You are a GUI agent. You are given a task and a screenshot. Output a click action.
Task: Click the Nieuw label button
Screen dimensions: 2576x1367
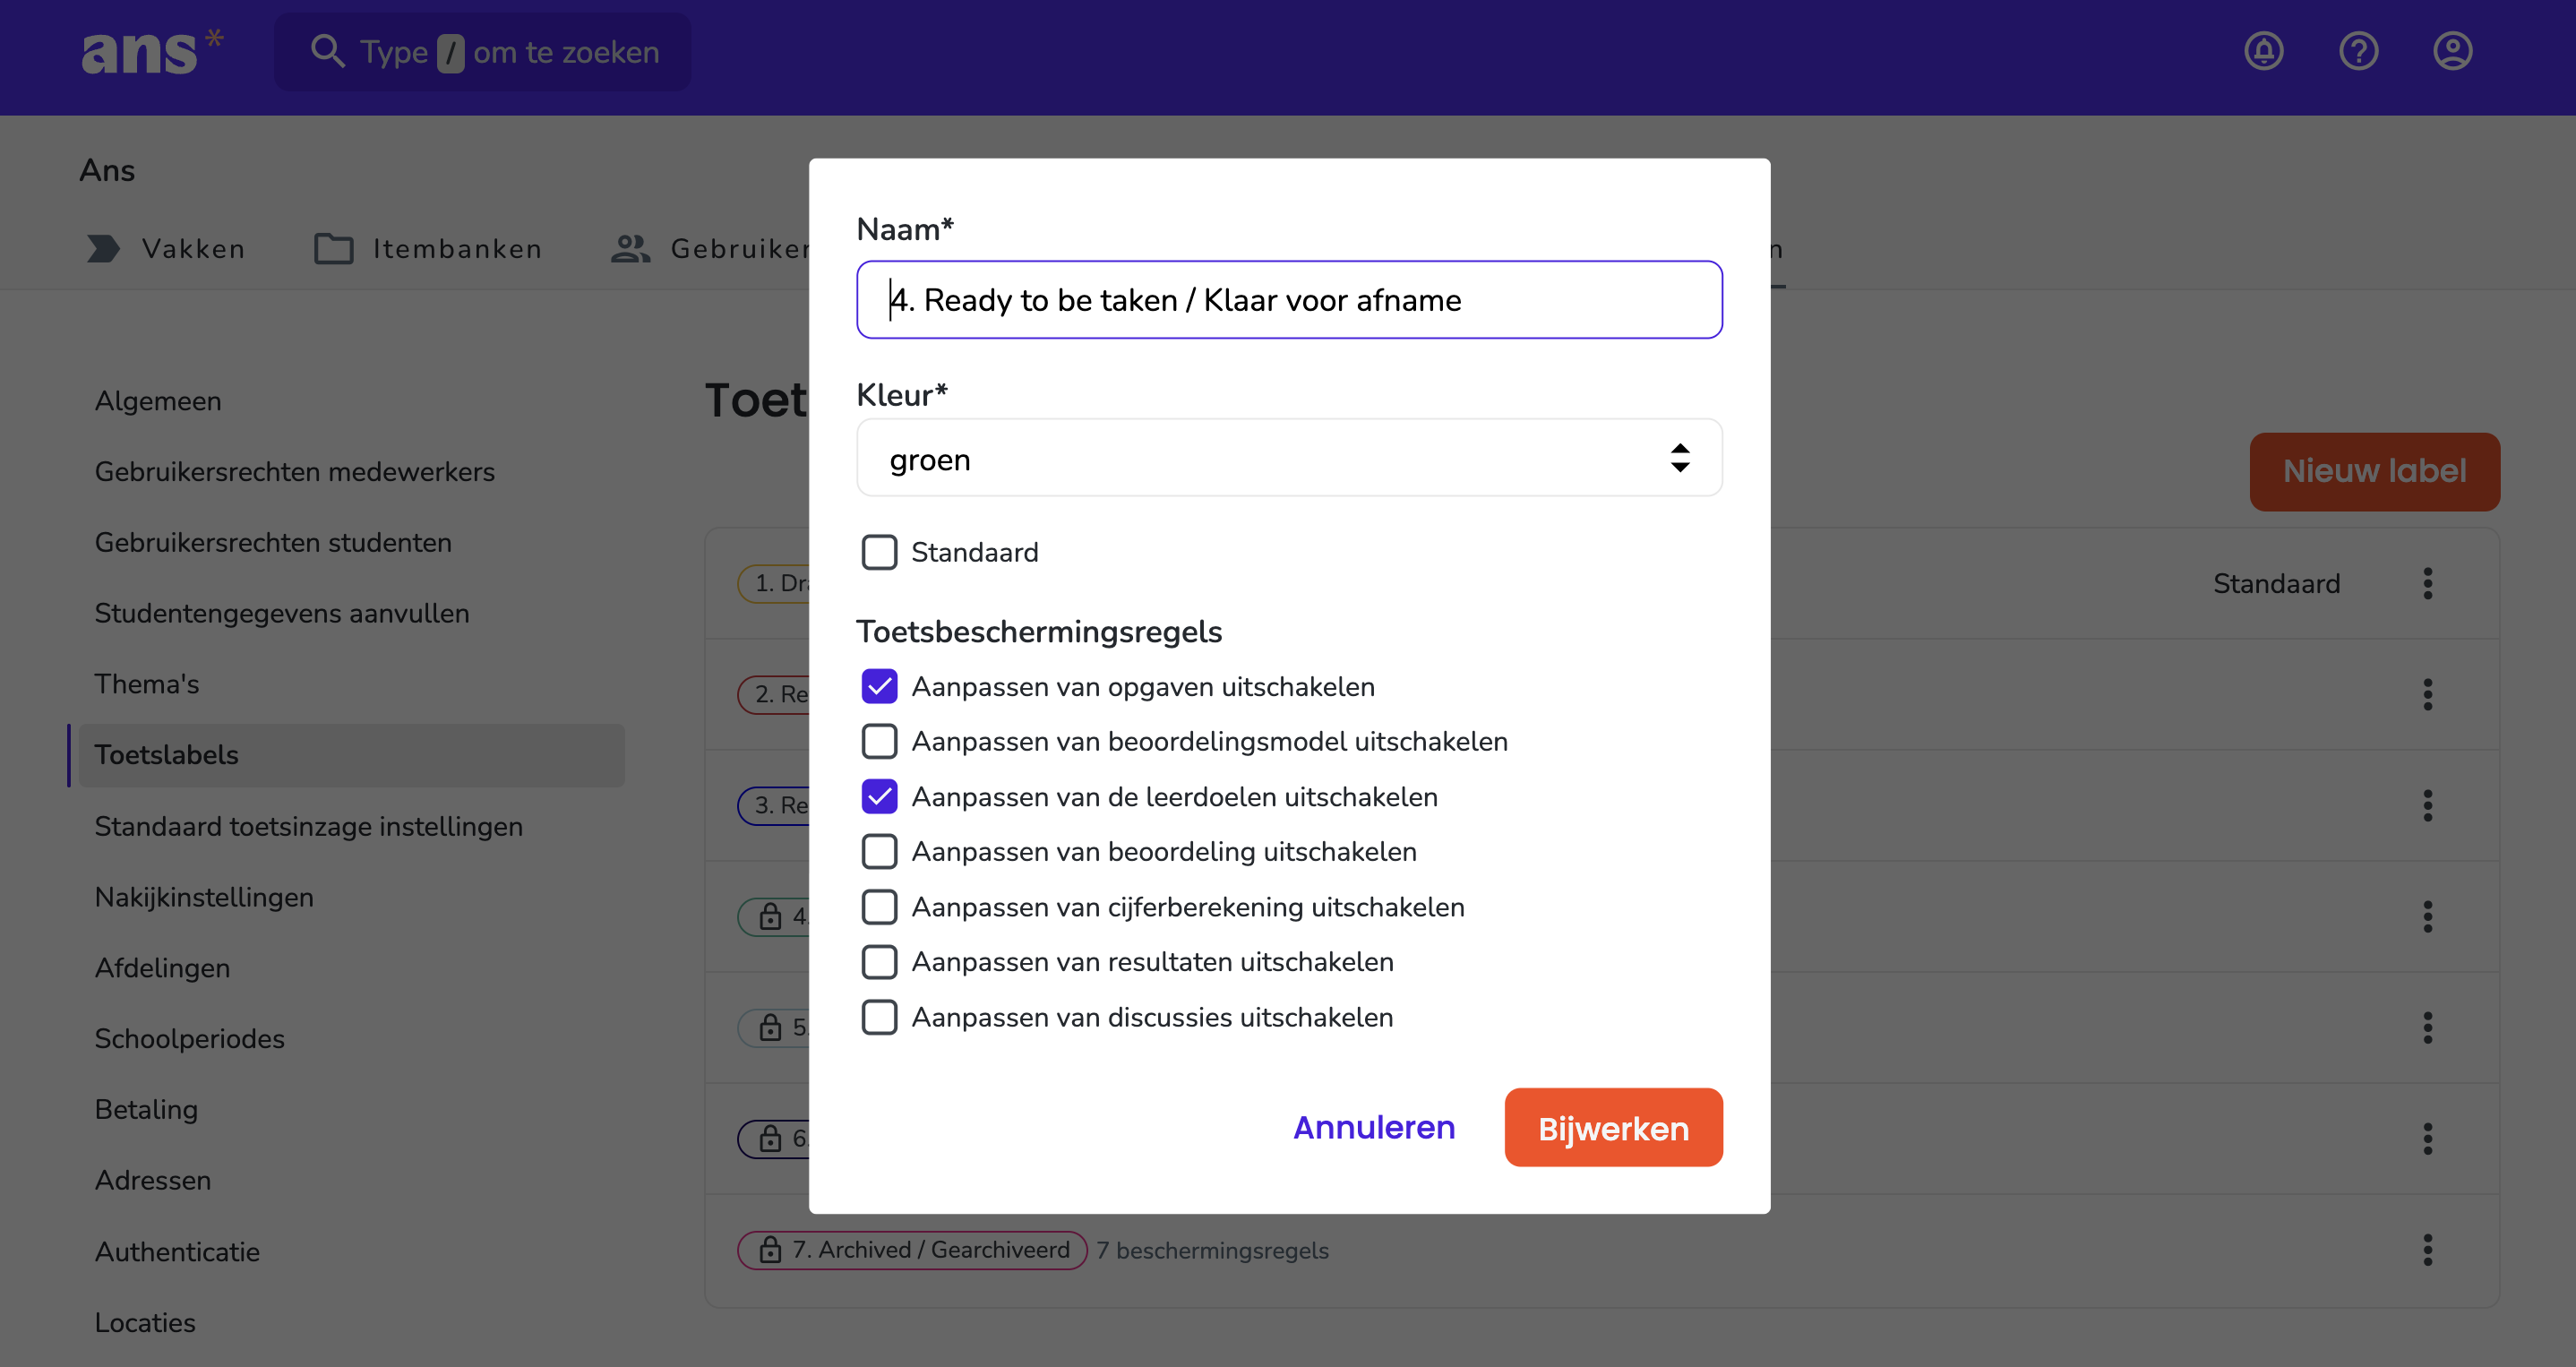[x=2374, y=471]
